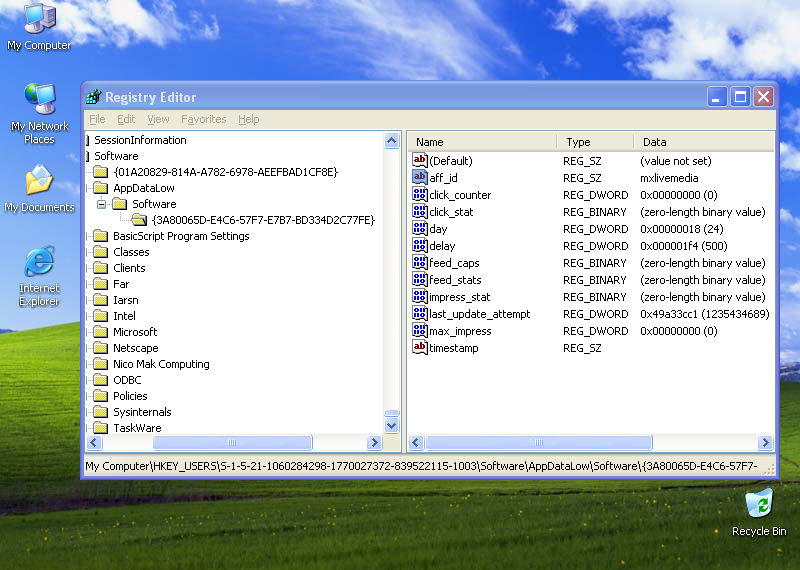Open the My Documents desktop icon

point(39,188)
